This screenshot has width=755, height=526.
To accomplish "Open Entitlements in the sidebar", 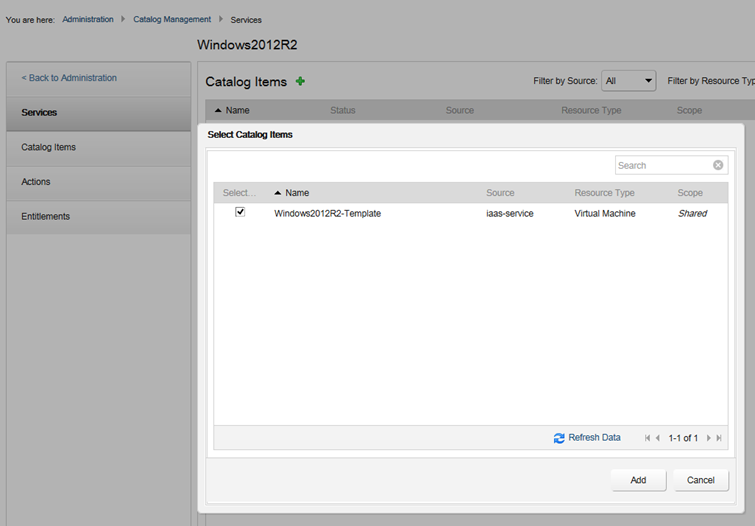I will click(99, 217).
